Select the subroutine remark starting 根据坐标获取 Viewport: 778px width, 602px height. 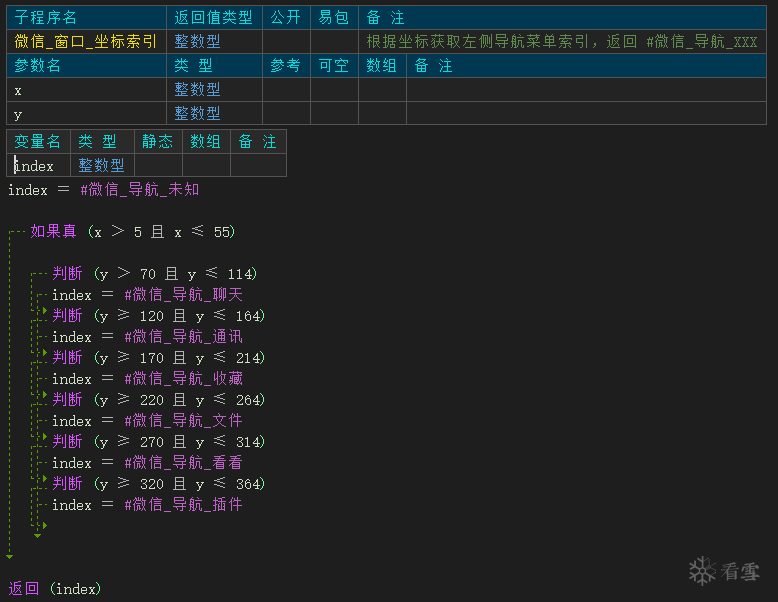[x=562, y=41]
